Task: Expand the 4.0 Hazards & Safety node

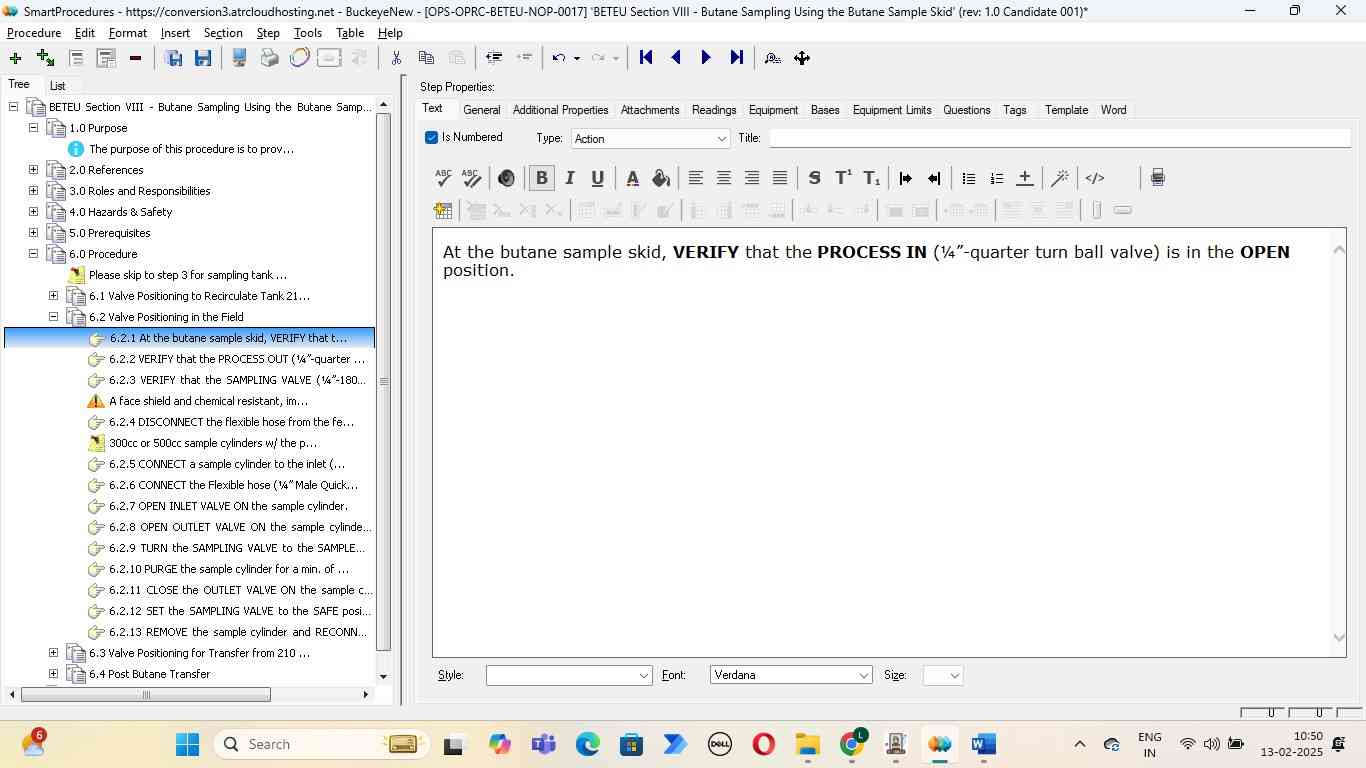Action: (34, 212)
